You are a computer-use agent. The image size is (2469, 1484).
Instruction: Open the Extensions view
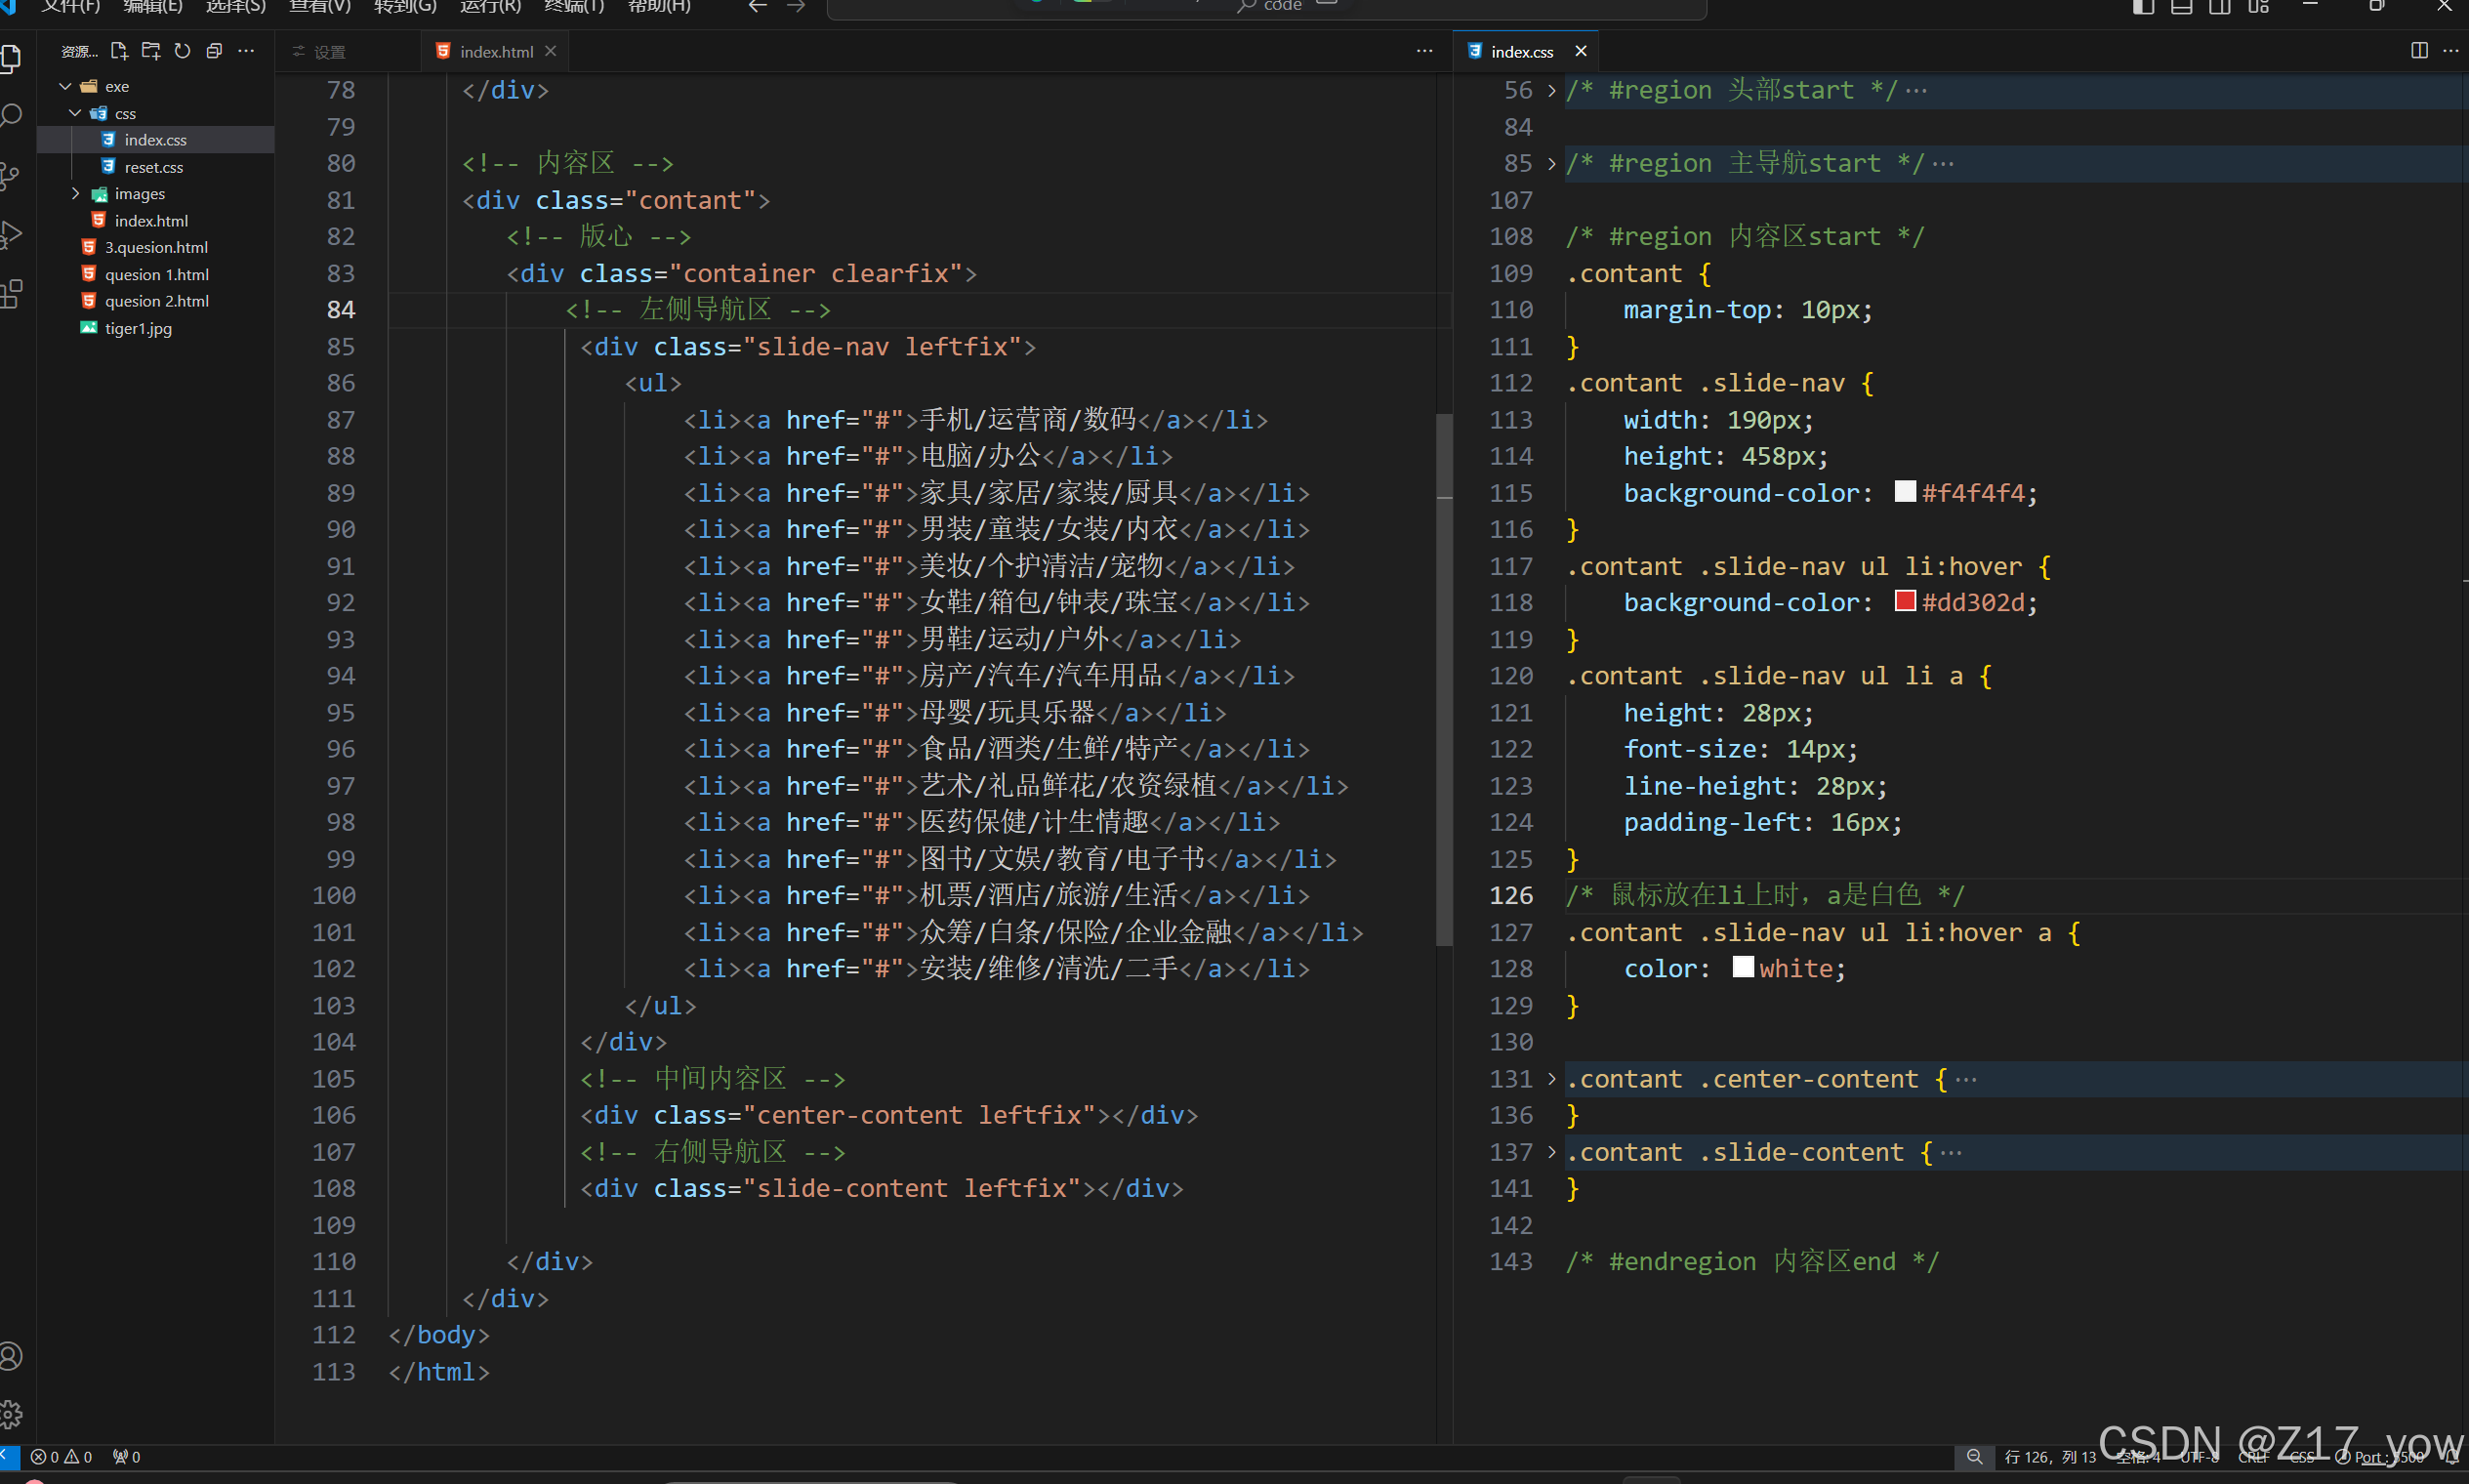12,294
